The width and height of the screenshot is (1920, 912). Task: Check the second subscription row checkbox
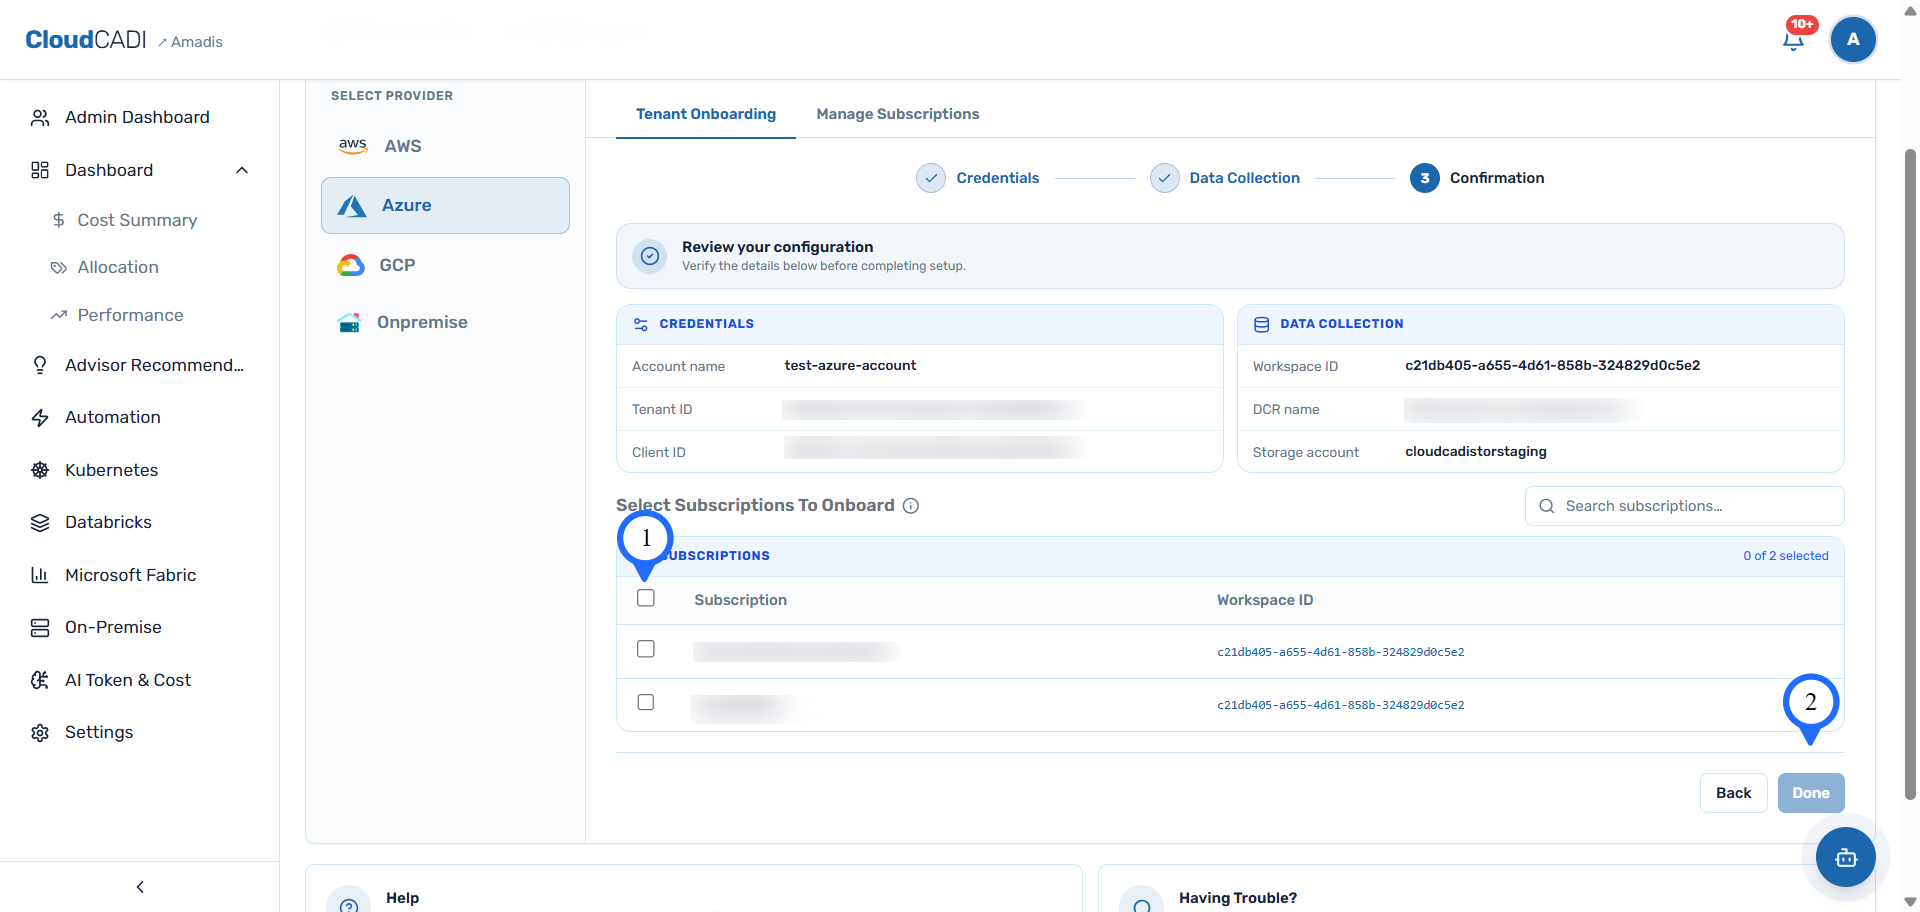(x=646, y=702)
